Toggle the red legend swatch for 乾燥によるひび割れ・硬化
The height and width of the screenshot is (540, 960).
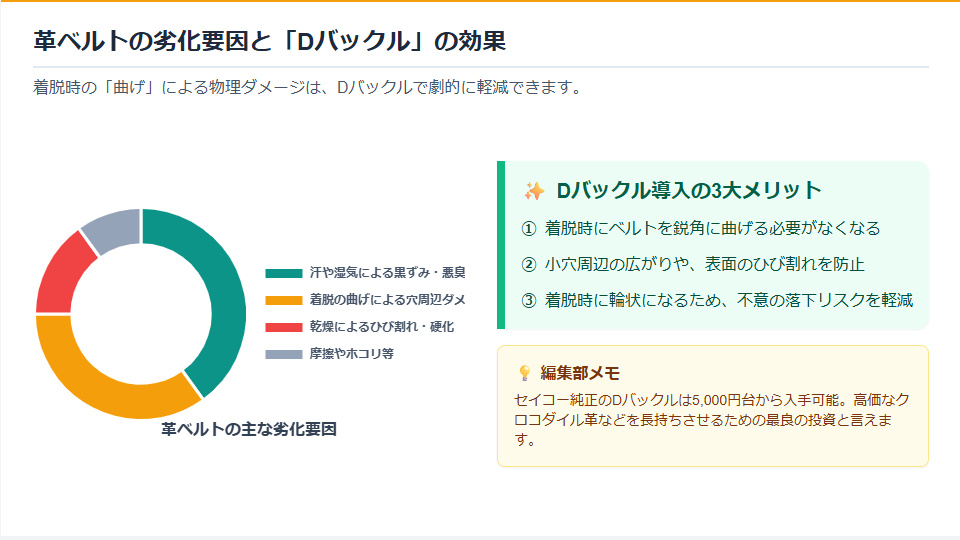coord(283,327)
